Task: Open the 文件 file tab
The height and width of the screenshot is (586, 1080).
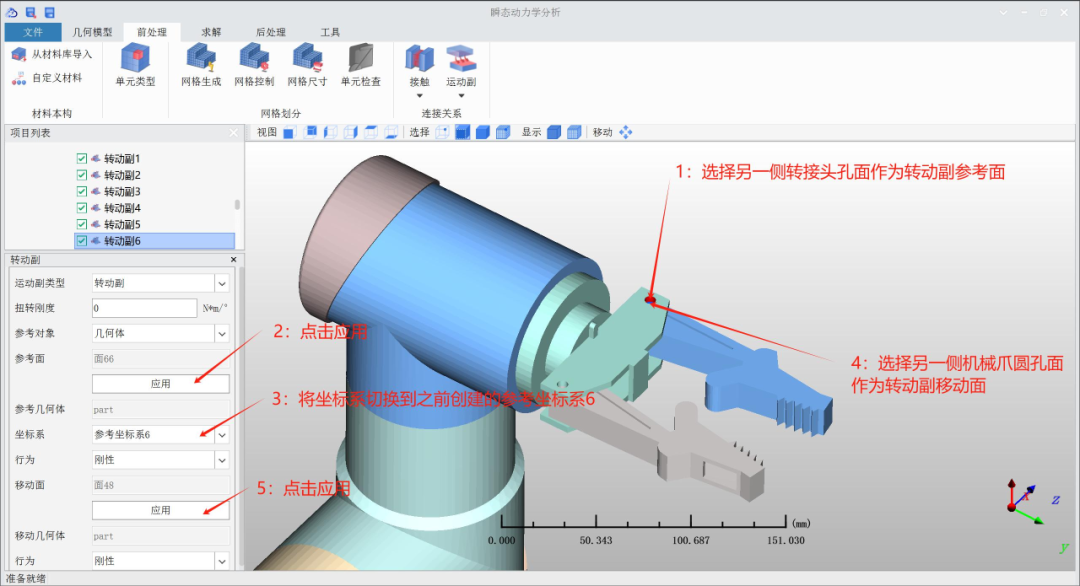Action: coord(32,32)
